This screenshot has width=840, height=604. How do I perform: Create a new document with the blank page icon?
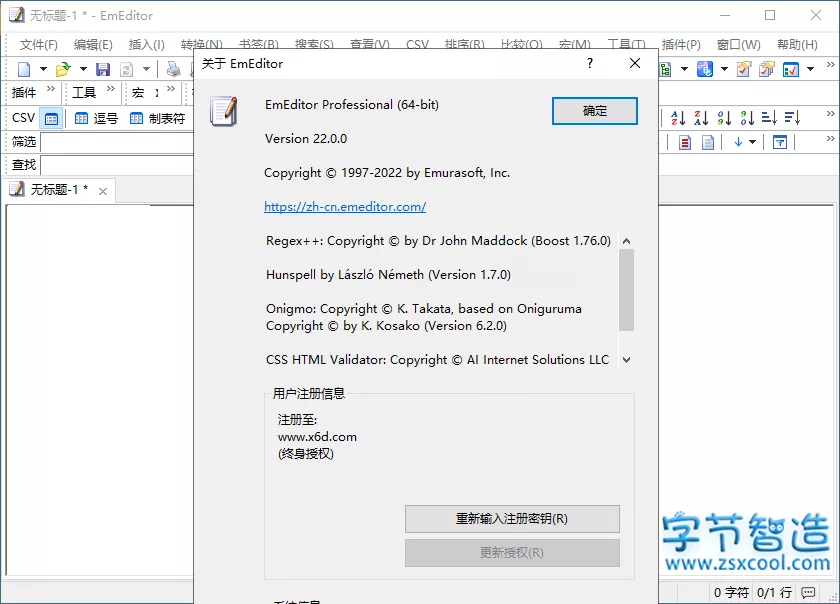tap(24, 69)
